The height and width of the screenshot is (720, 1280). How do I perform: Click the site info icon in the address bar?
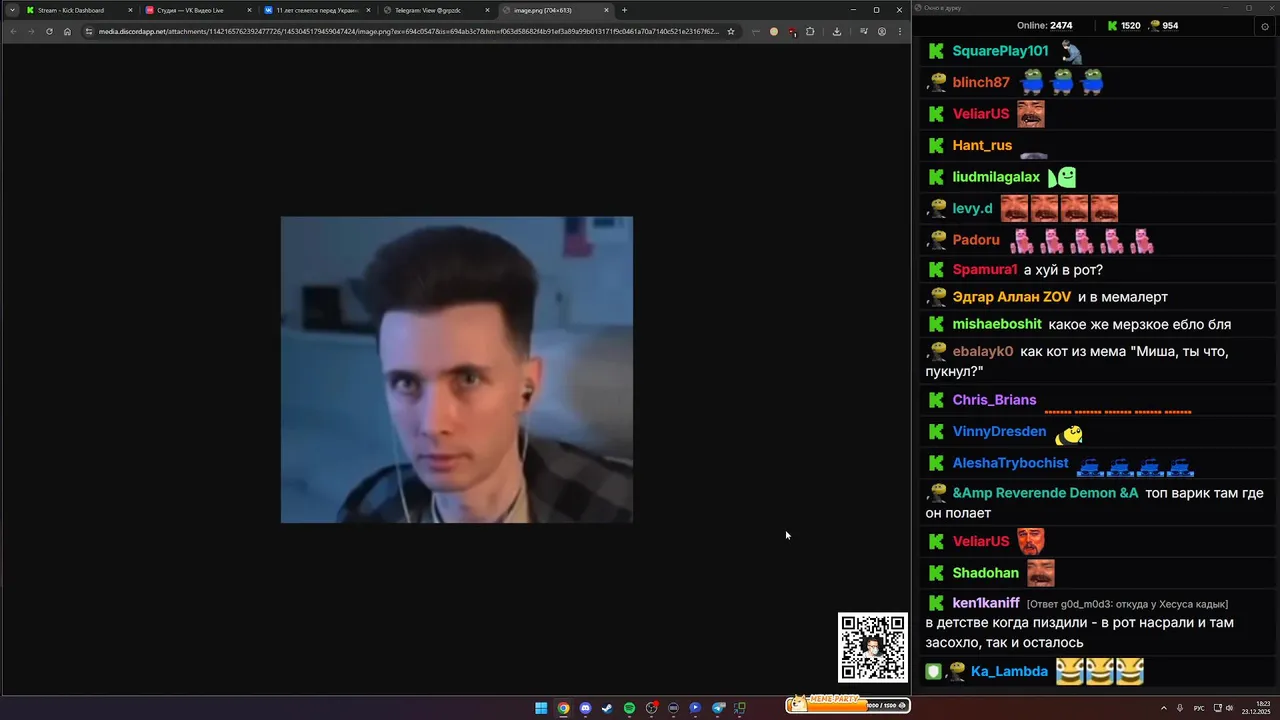point(89,31)
